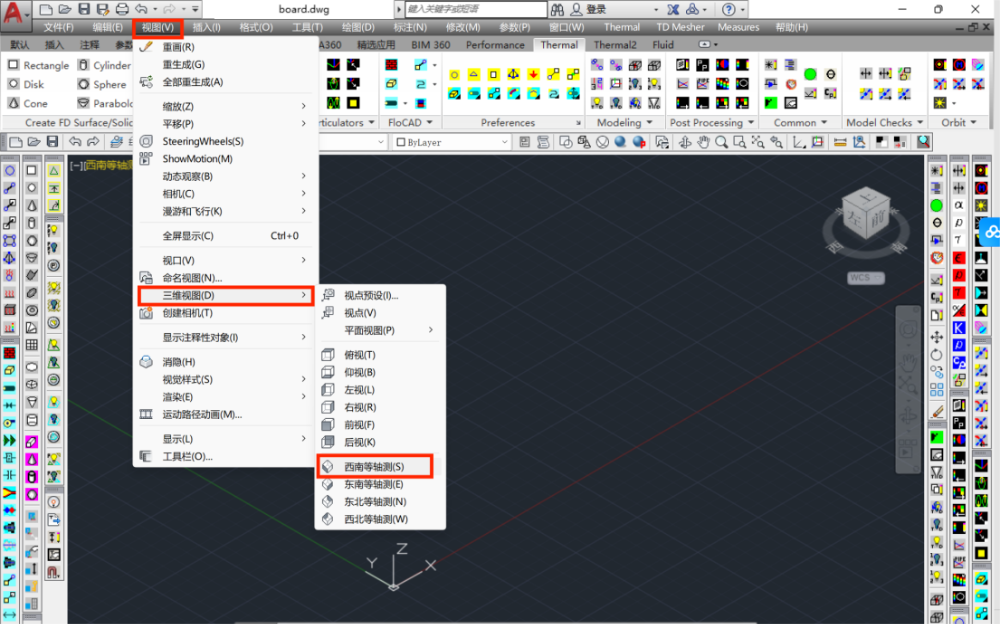Open the 视图(V) menu
1000x624 pixels.
[158, 27]
